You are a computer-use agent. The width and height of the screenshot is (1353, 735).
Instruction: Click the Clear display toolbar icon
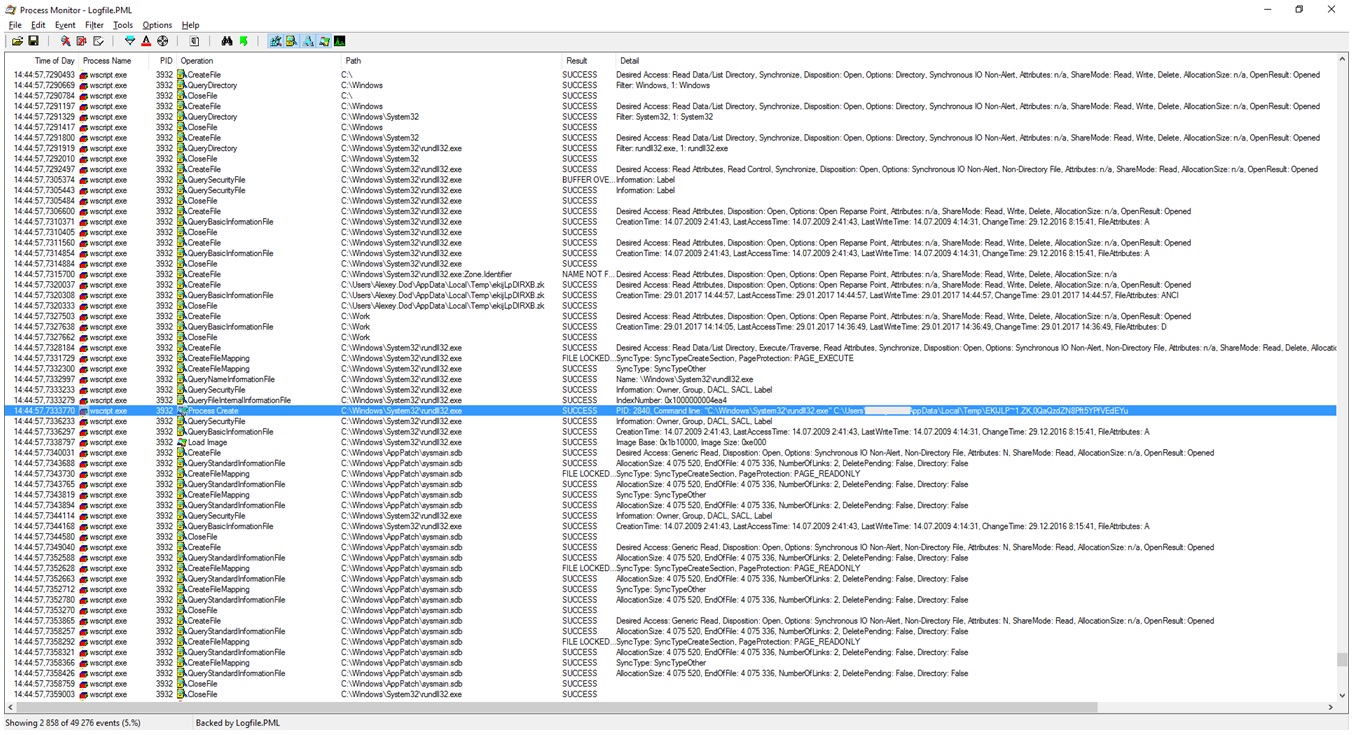(98, 41)
